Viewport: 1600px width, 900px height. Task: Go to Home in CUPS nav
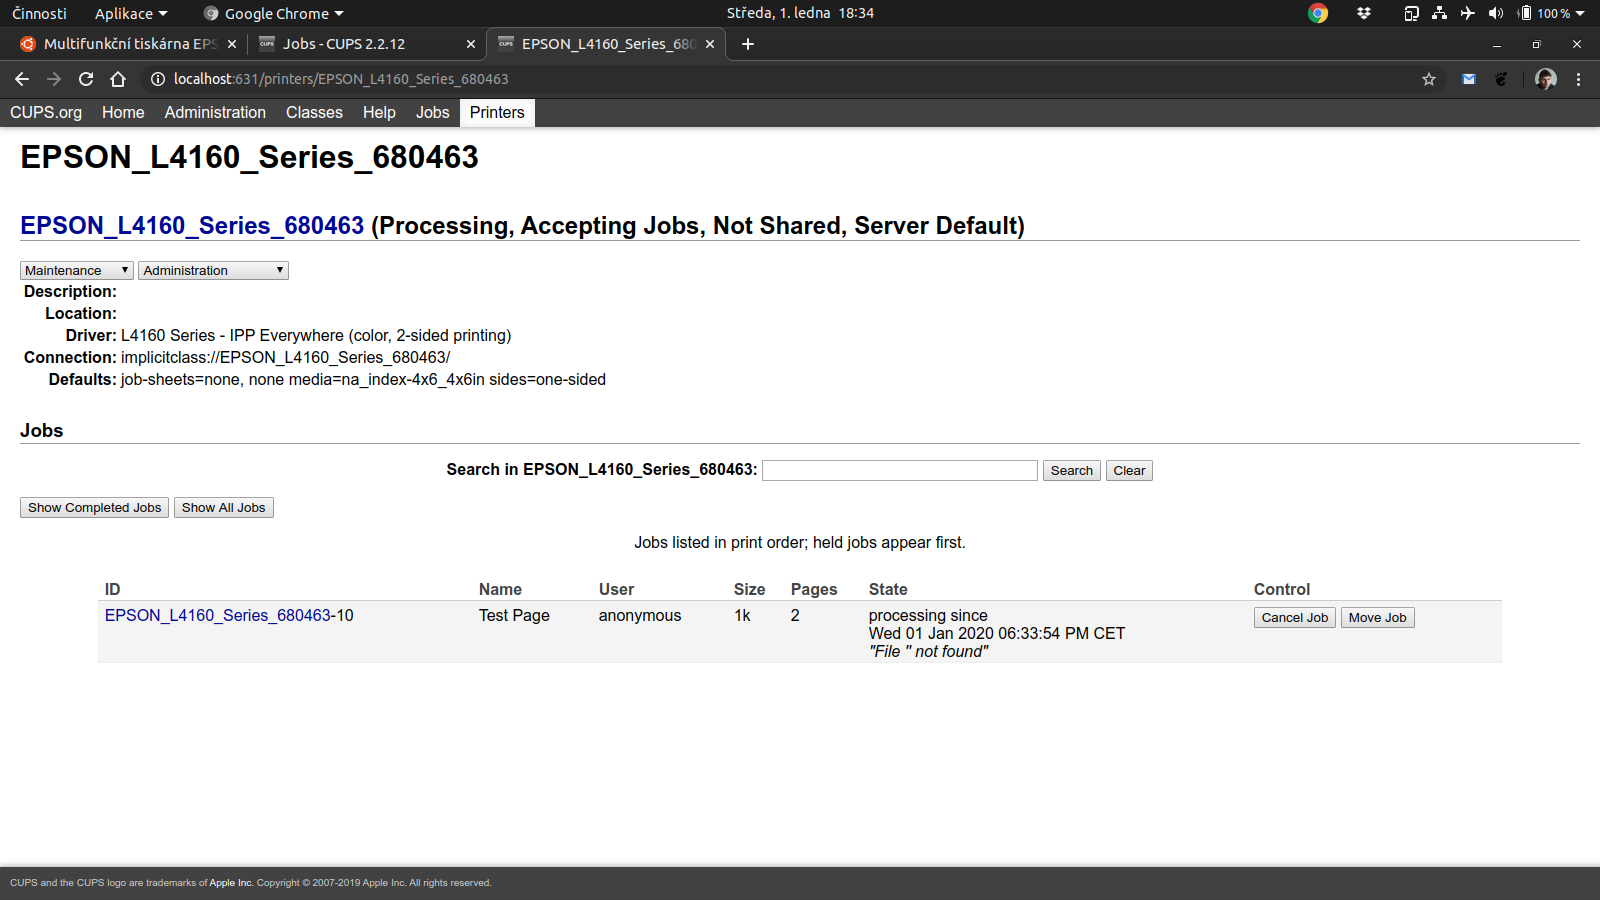[x=123, y=113]
